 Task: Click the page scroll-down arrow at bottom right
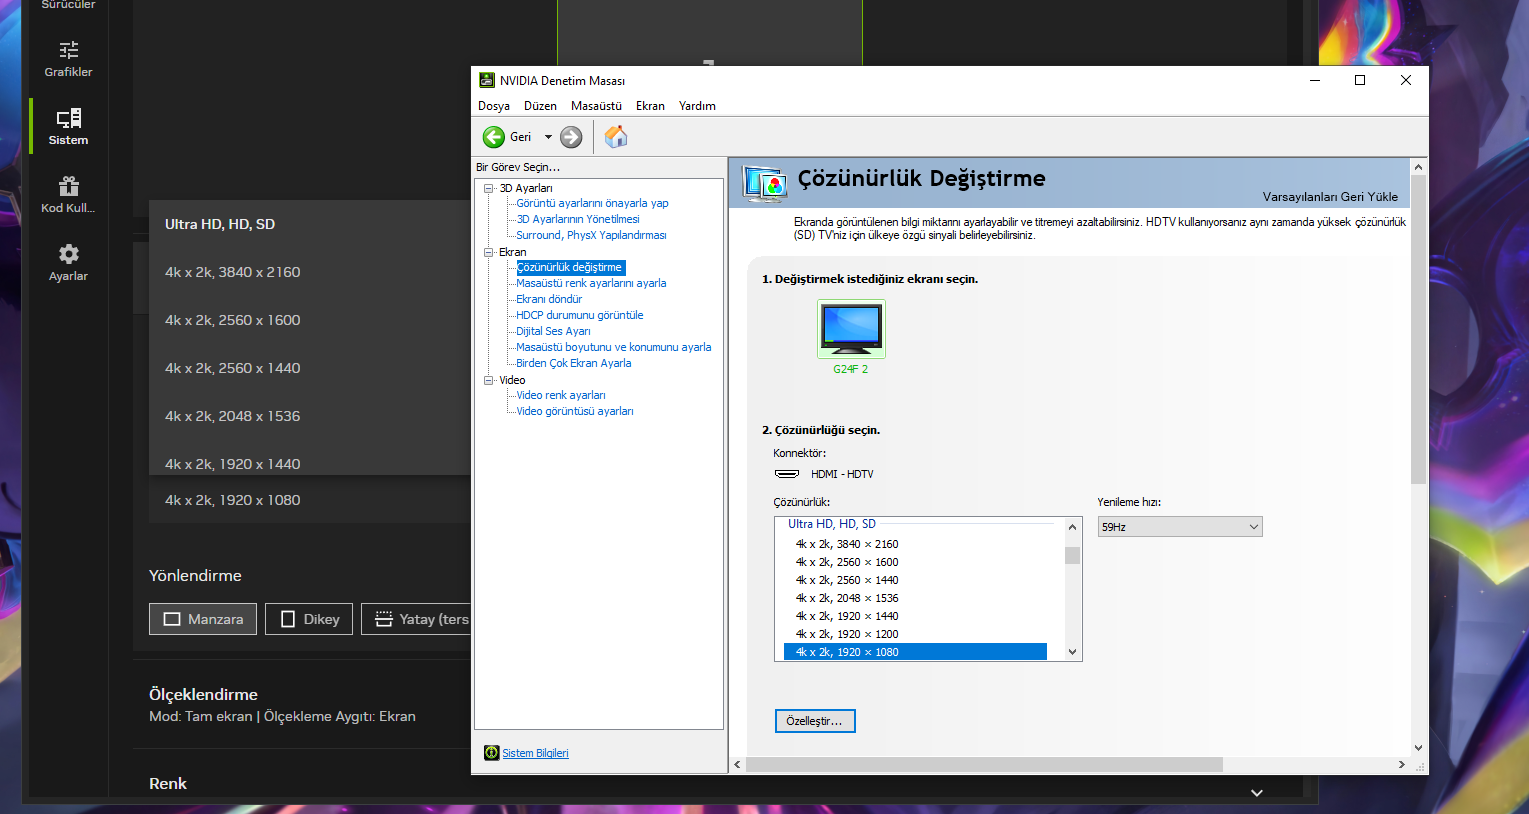(x=1418, y=748)
